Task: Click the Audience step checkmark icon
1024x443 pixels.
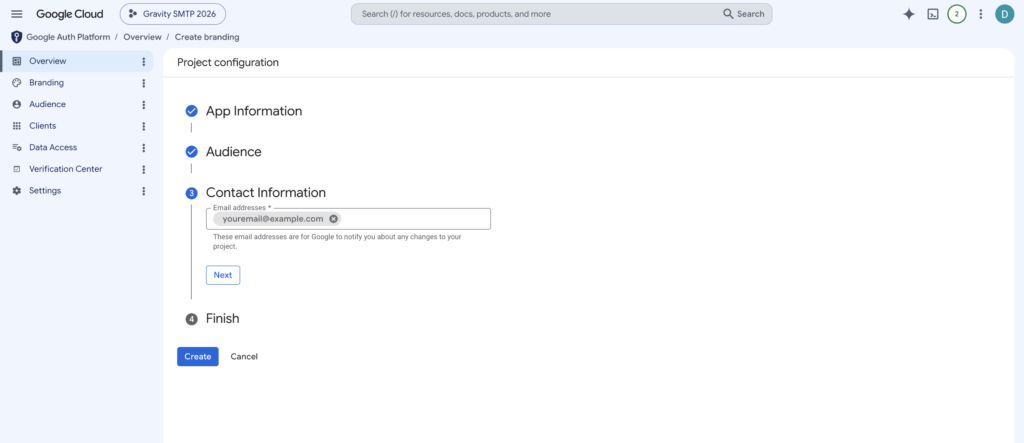Action: (191, 152)
